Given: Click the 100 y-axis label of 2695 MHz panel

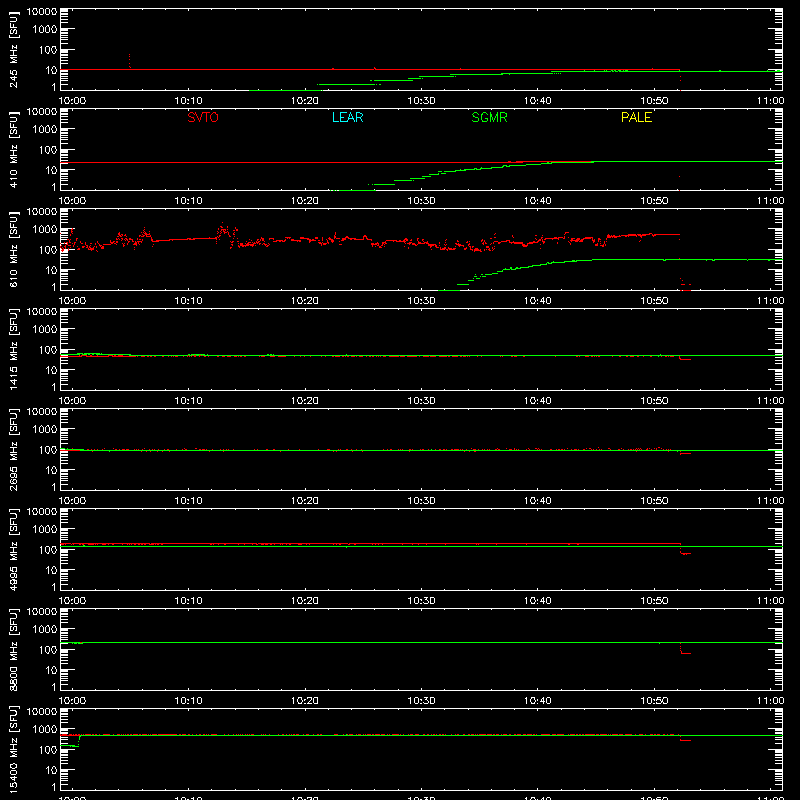Looking at the screenshot, I should 48,449.
